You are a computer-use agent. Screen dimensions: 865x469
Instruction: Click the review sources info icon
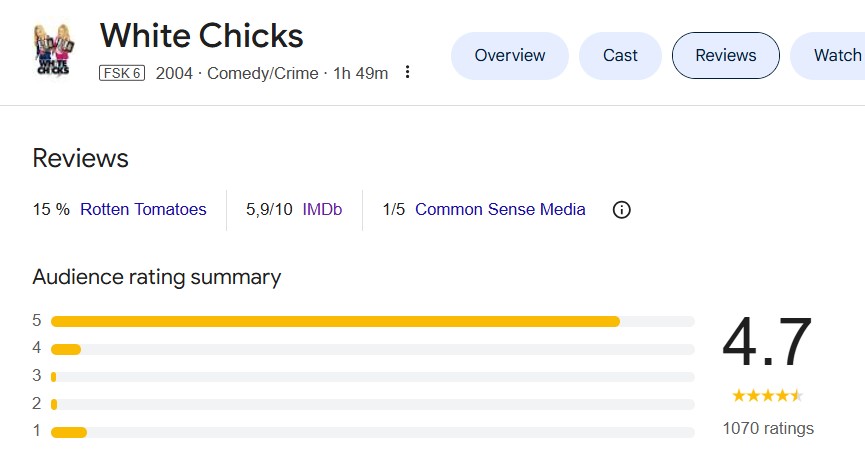tap(621, 210)
